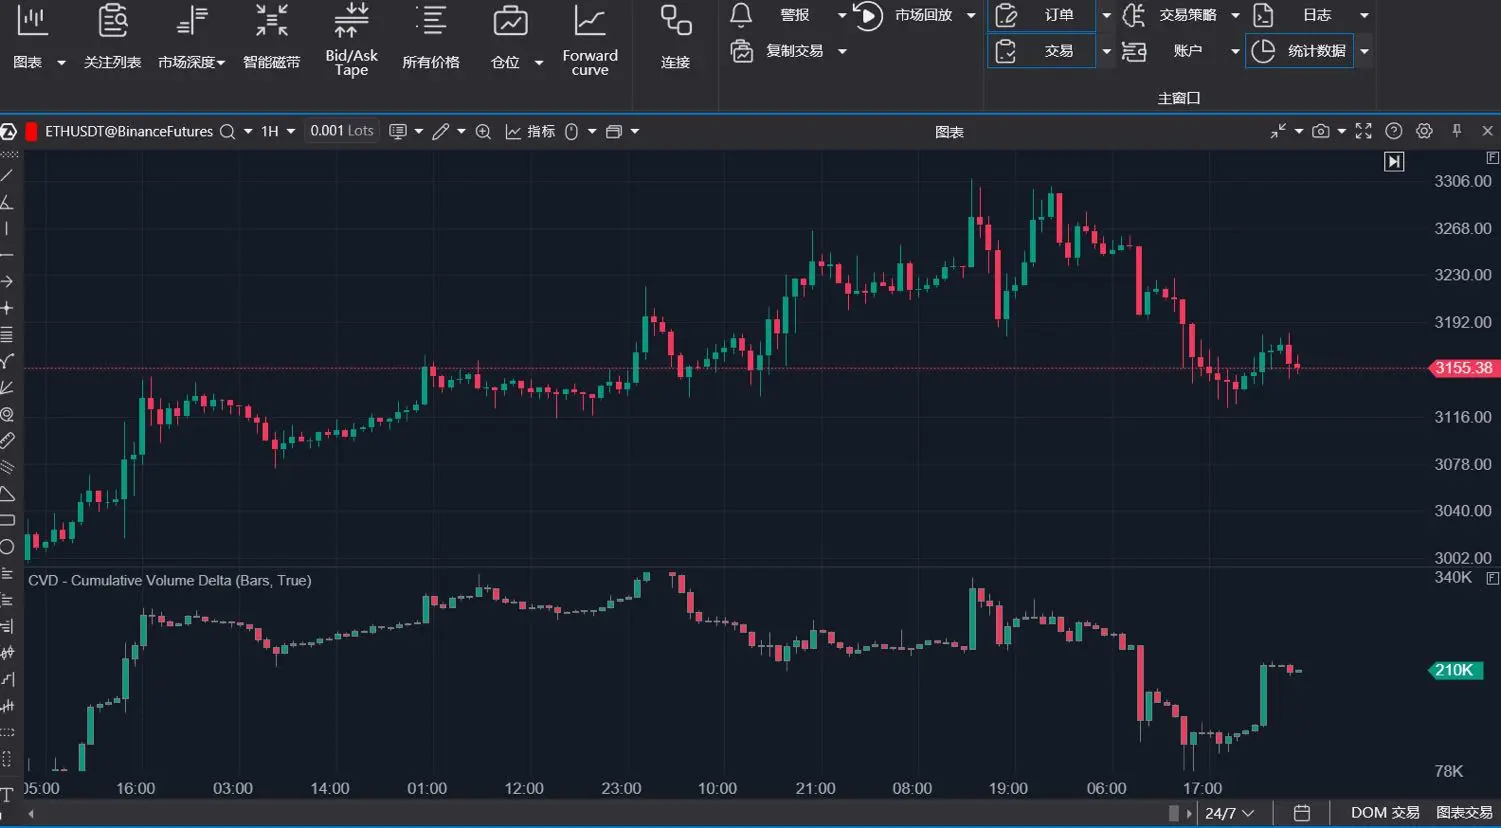Image resolution: width=1501 pixels, height=828 pixels.
Task: Expand the 复制交易 dropdown arrow
Action: [x=842, y=51]
